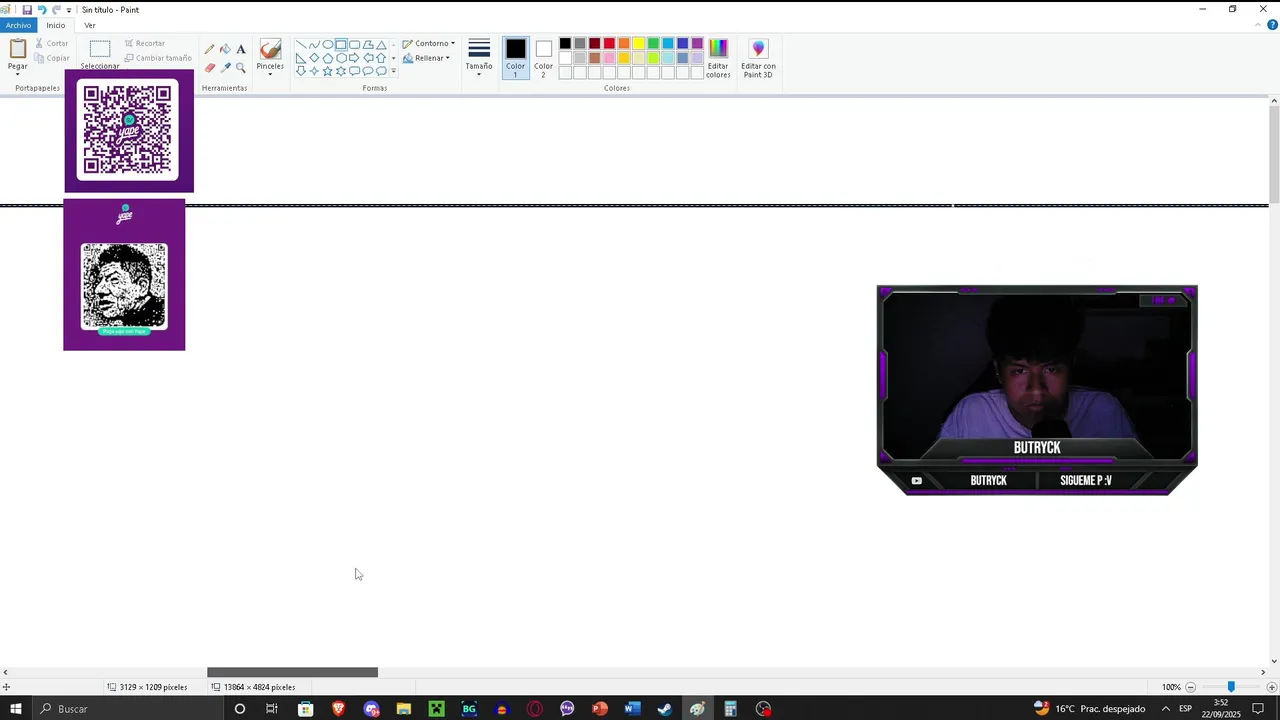
Task: Click the "13864 × 4824 píxeles" canvas size
Action: [x=259, y=687]
